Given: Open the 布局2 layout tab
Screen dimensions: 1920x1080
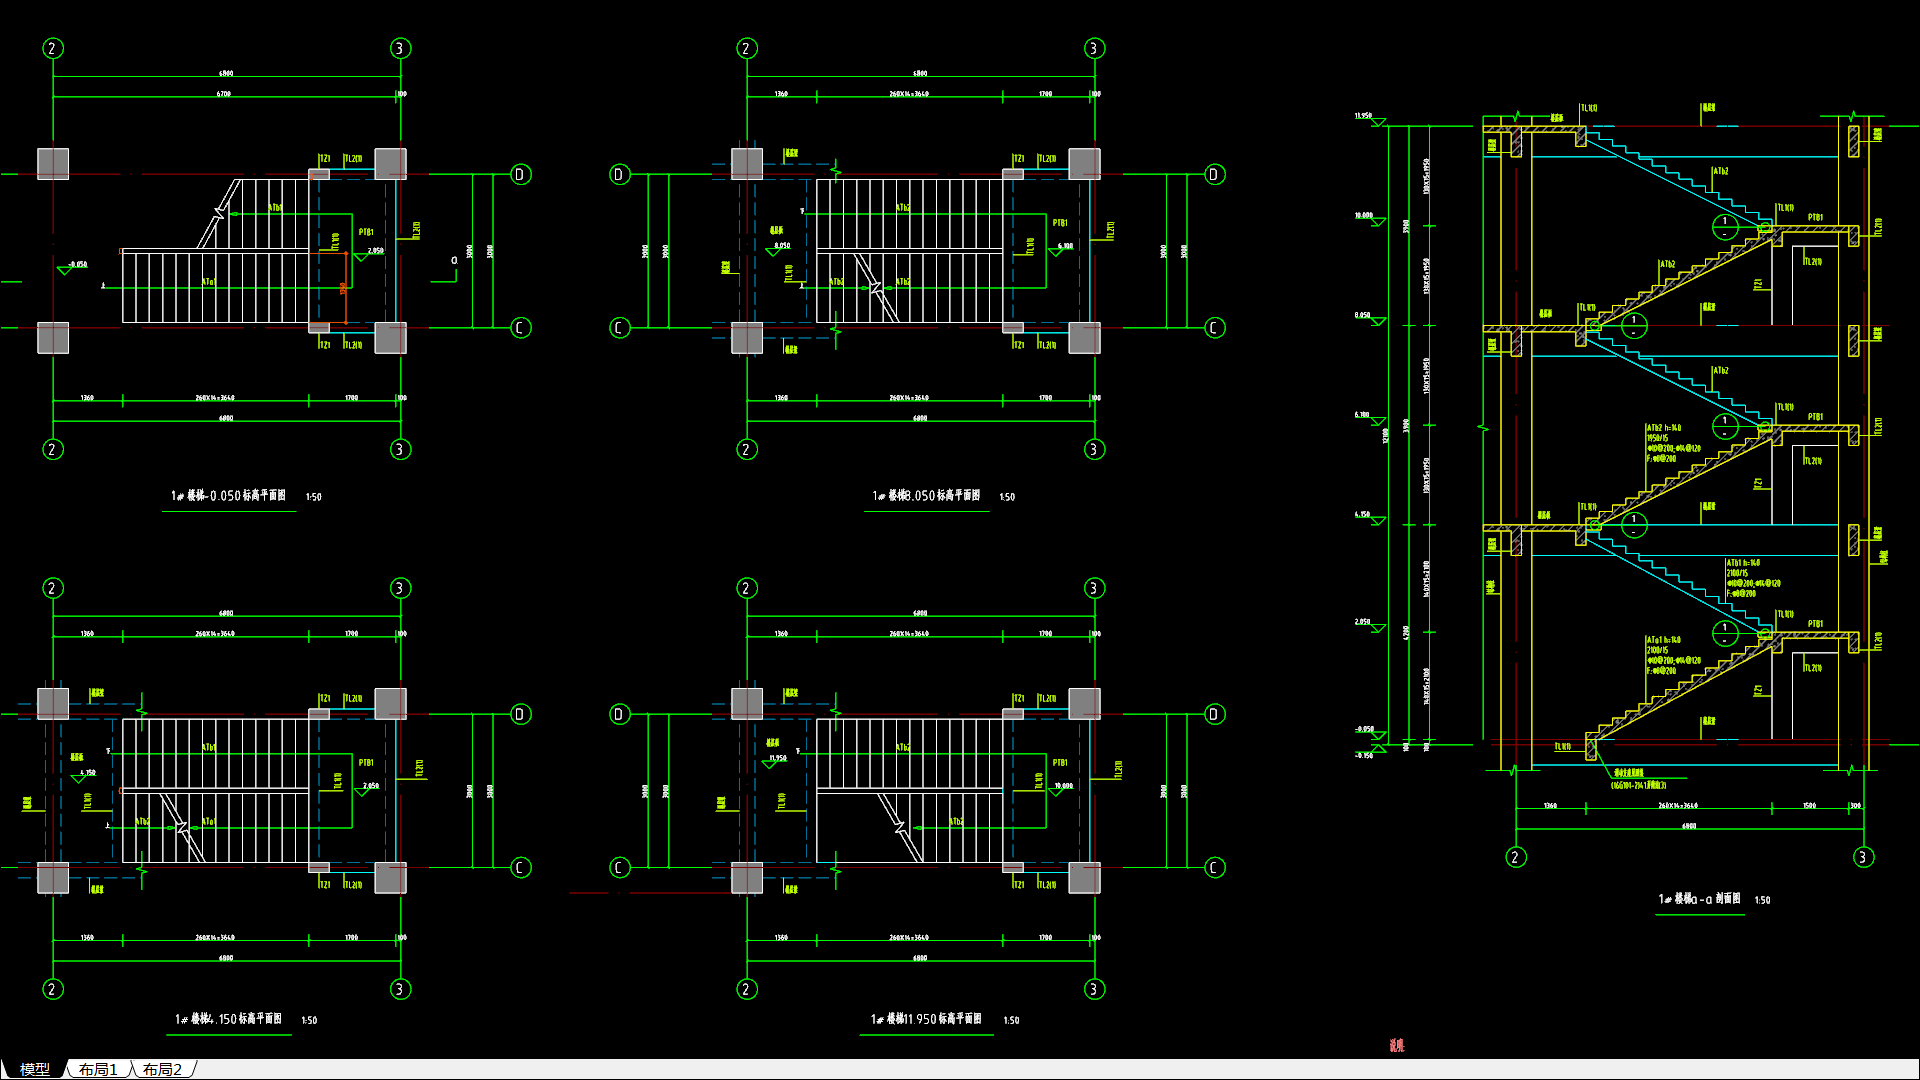Looking at the screenshot, I should point(162,1069).
